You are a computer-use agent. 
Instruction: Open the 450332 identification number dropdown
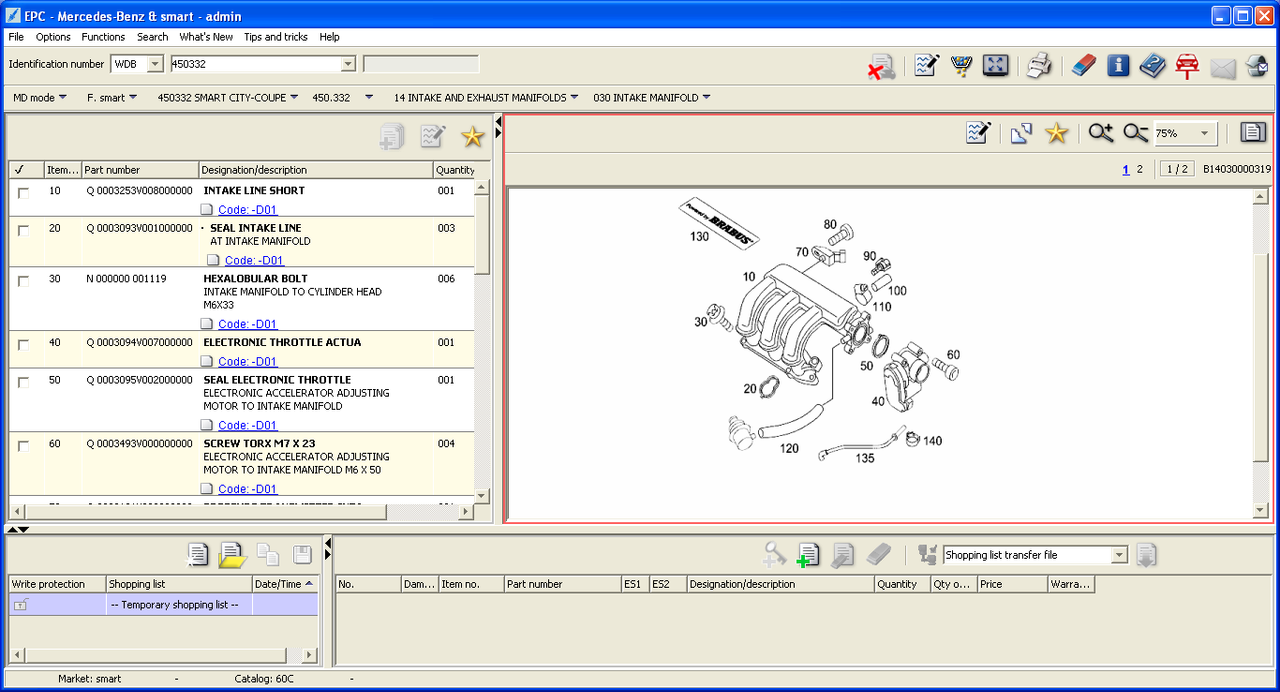(348, 64)
